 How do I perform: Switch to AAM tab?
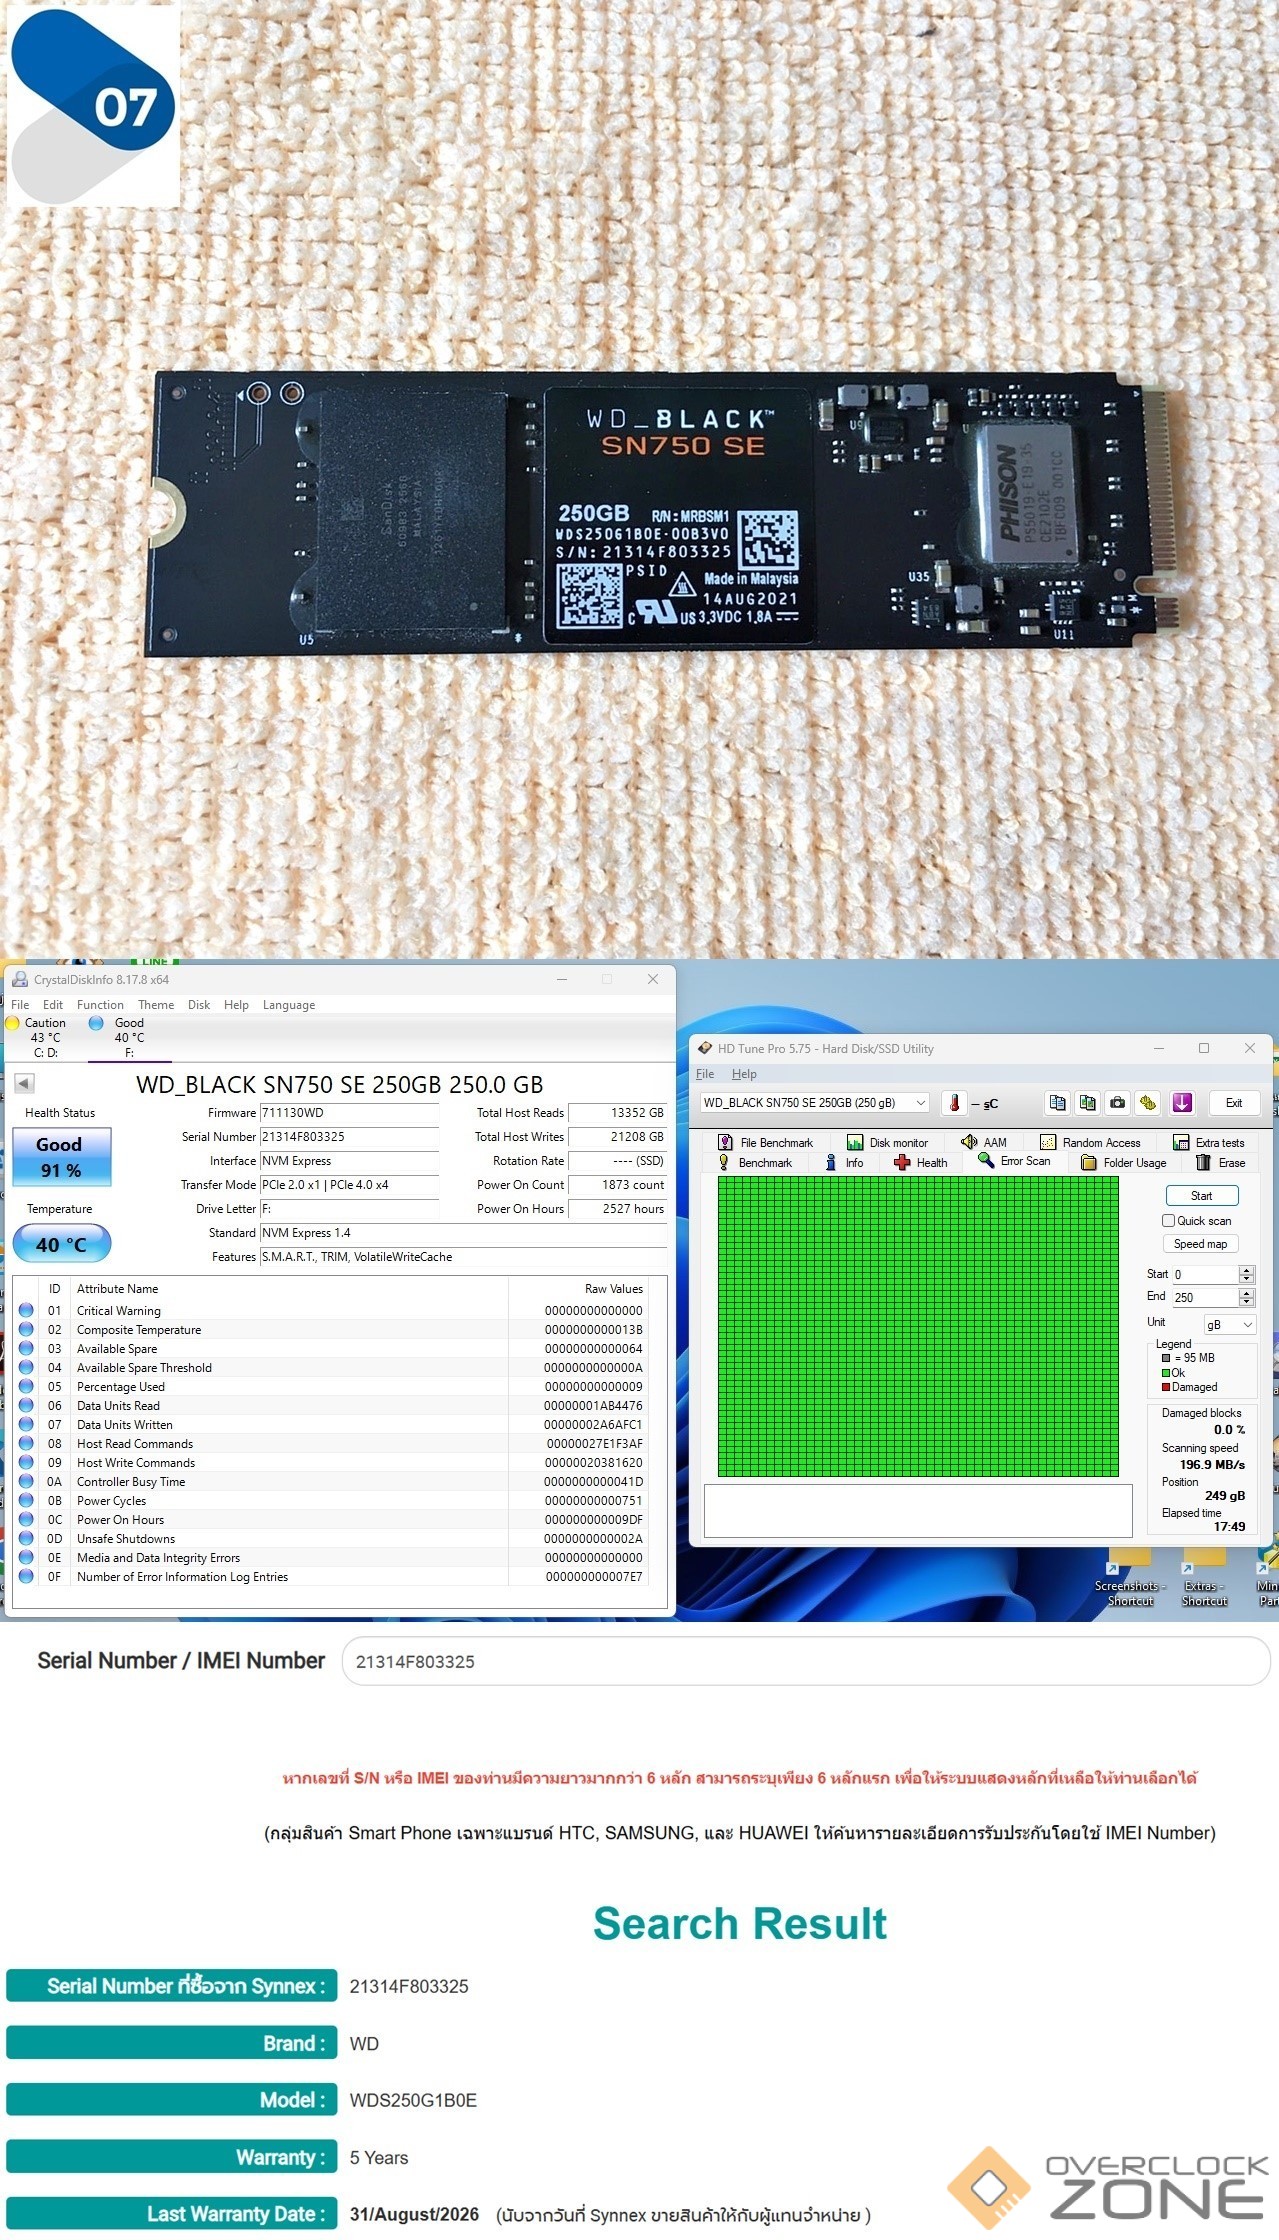point(984,1142)
